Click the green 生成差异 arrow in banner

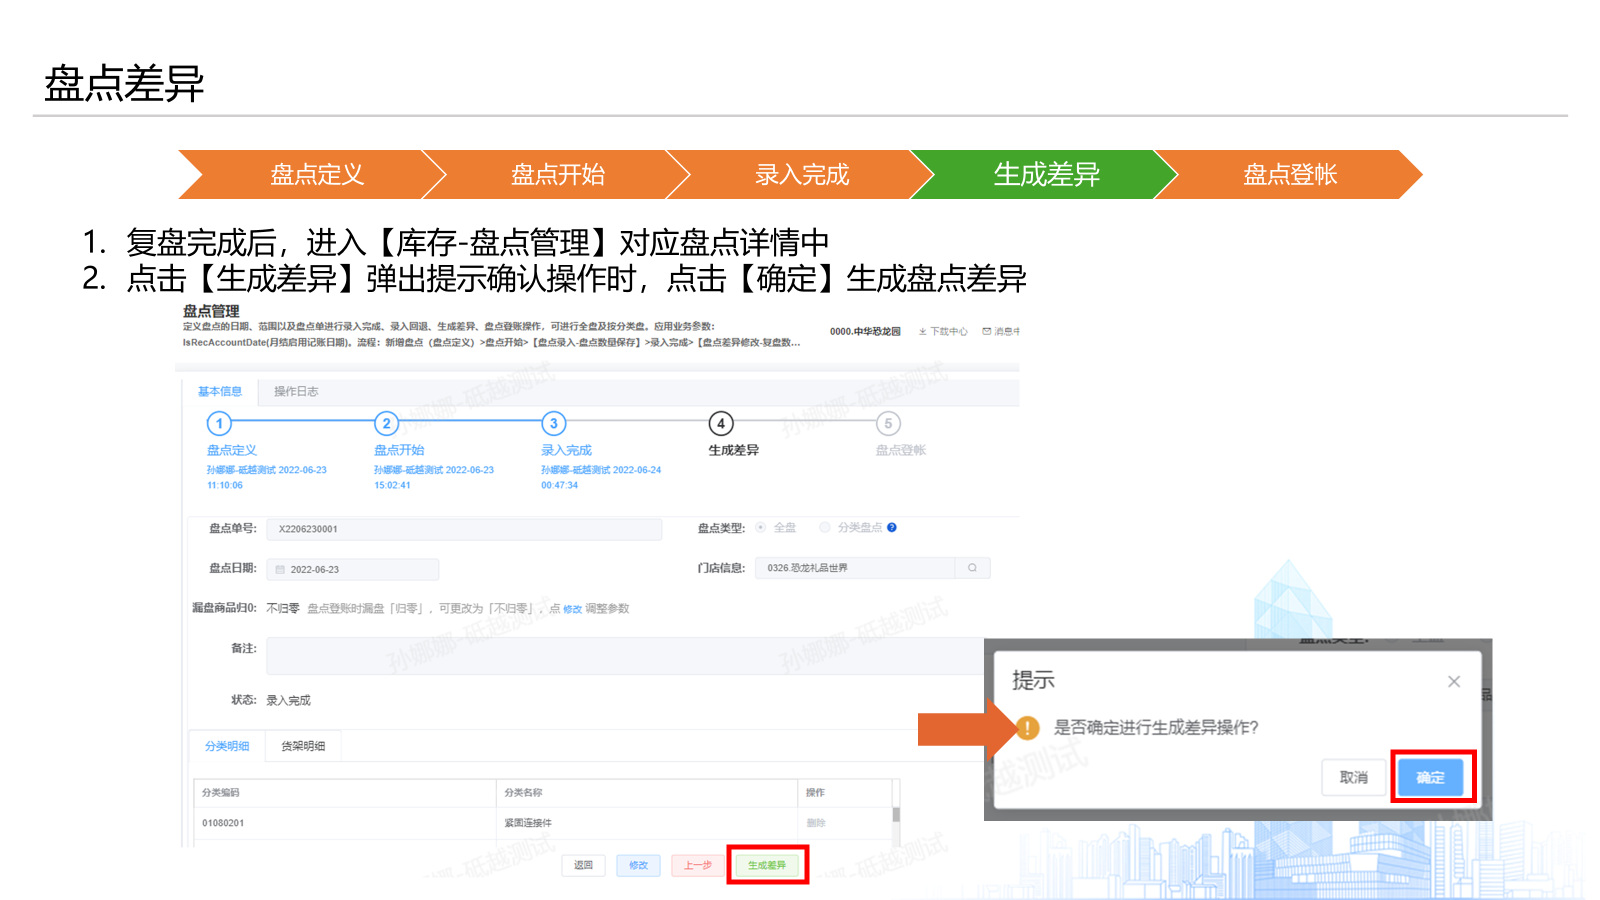[x=1045, y=174]
